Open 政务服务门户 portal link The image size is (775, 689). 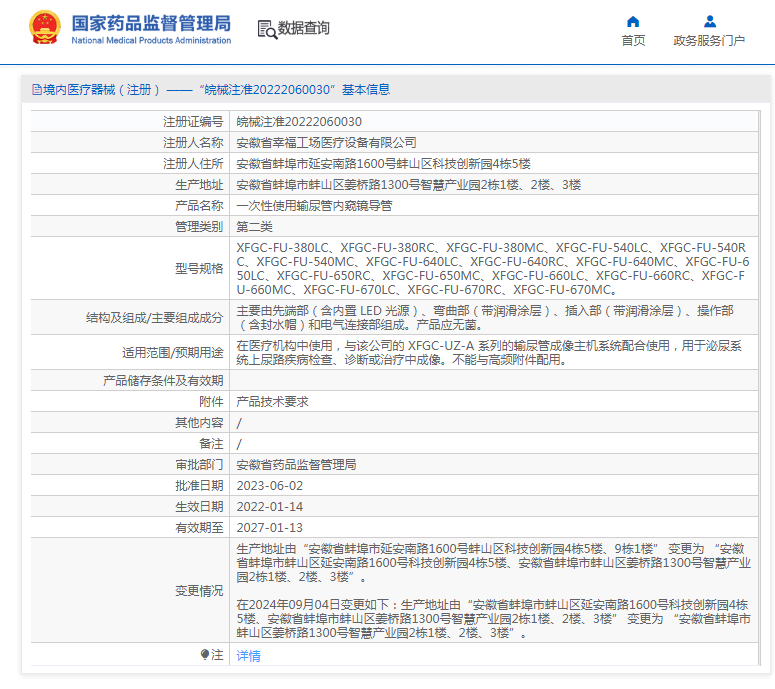[x=709, y=41]
